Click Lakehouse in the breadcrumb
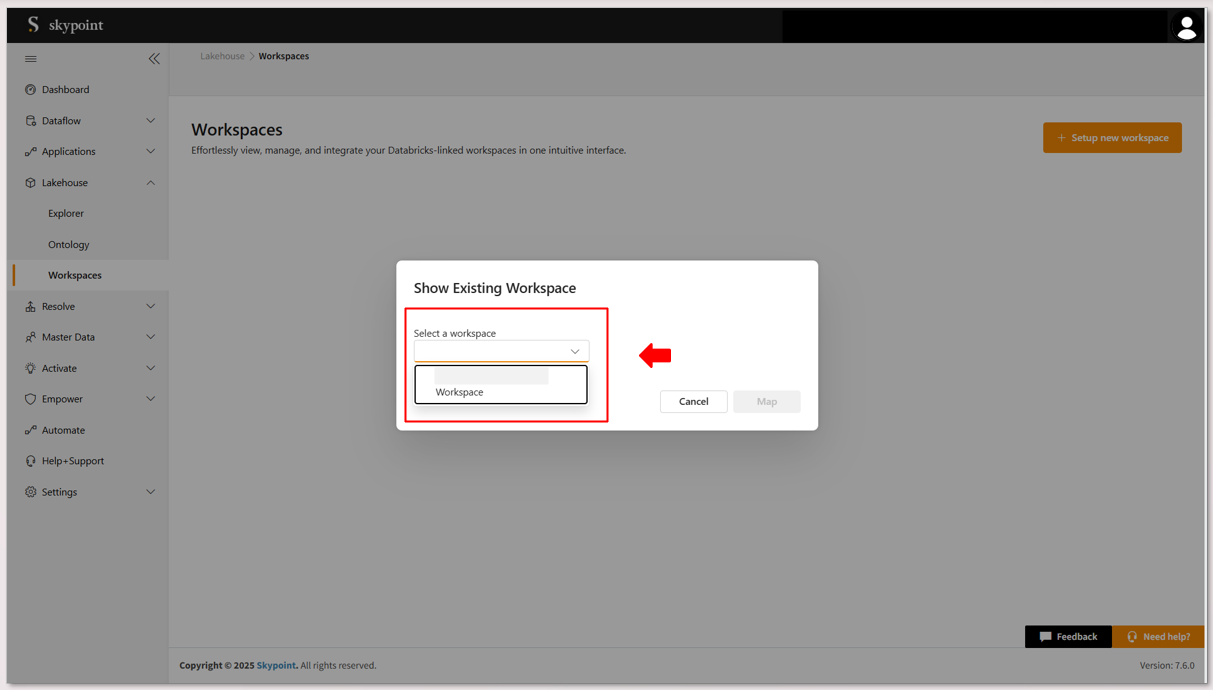 pyautogui.click(x=222, y=56)
